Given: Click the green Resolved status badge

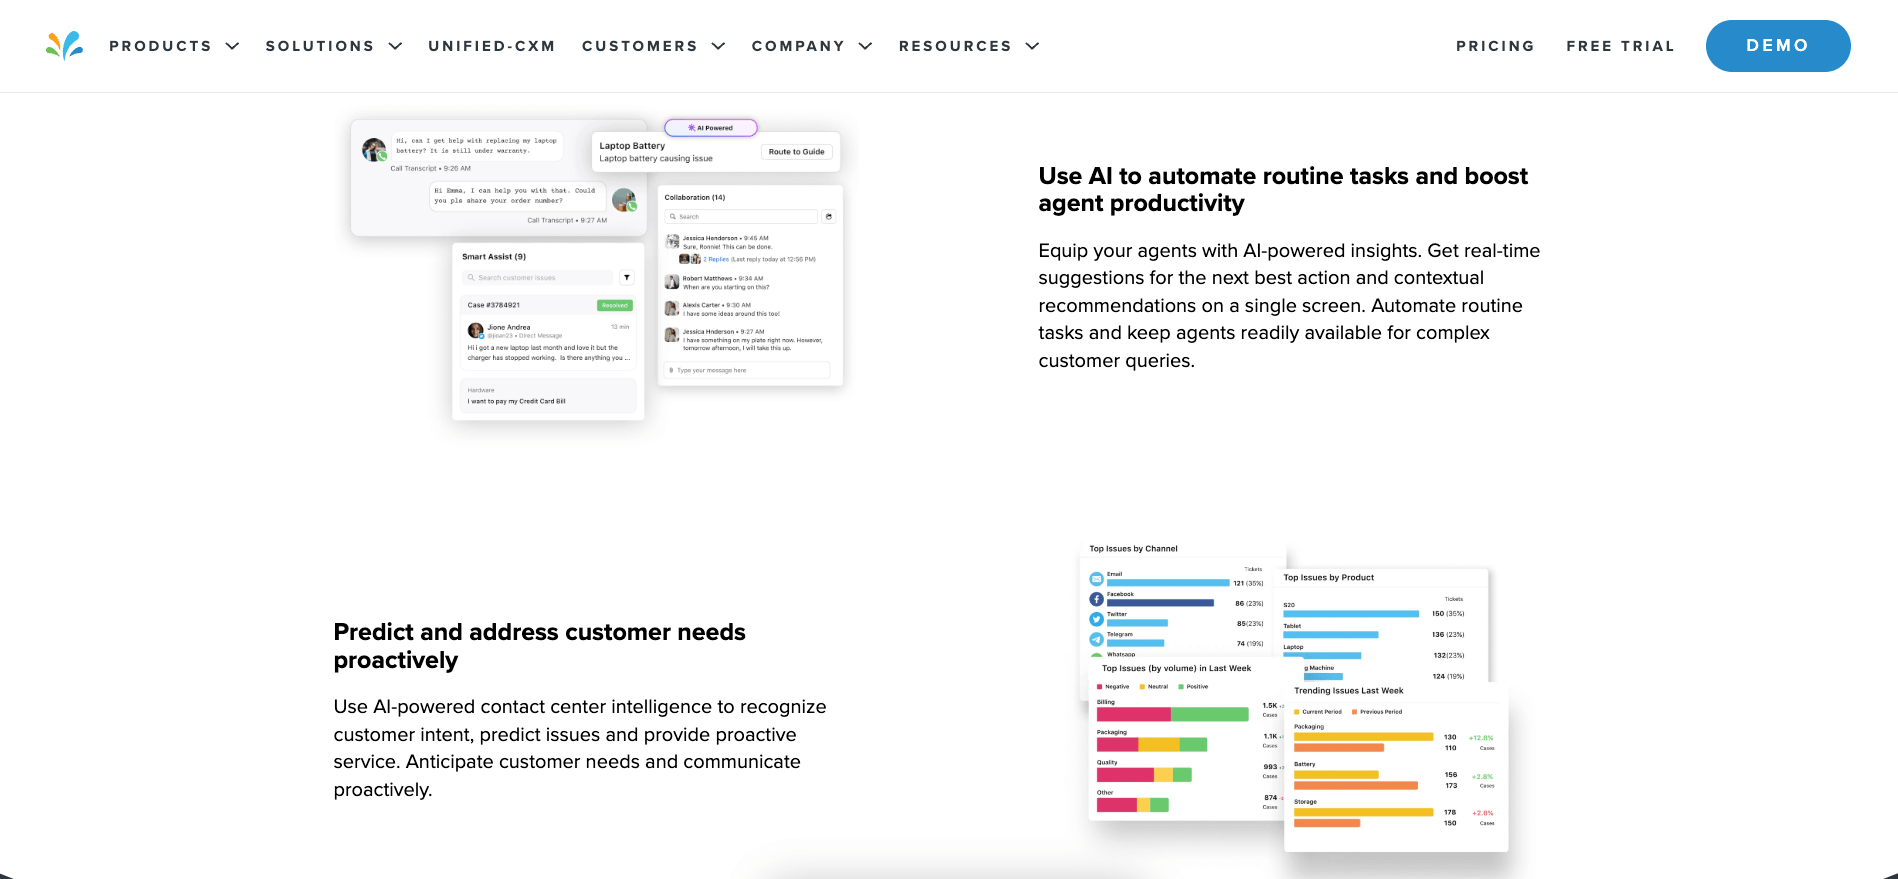Looking at the screenshot, I should pyautogui.click(x=615, y=305).
